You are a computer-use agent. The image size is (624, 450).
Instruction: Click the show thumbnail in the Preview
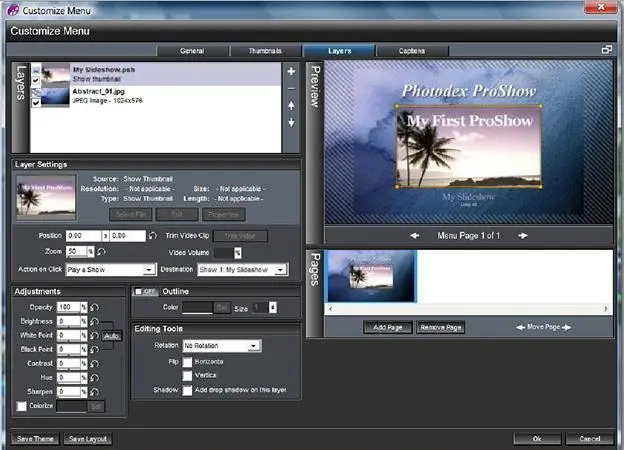[469, 146]
